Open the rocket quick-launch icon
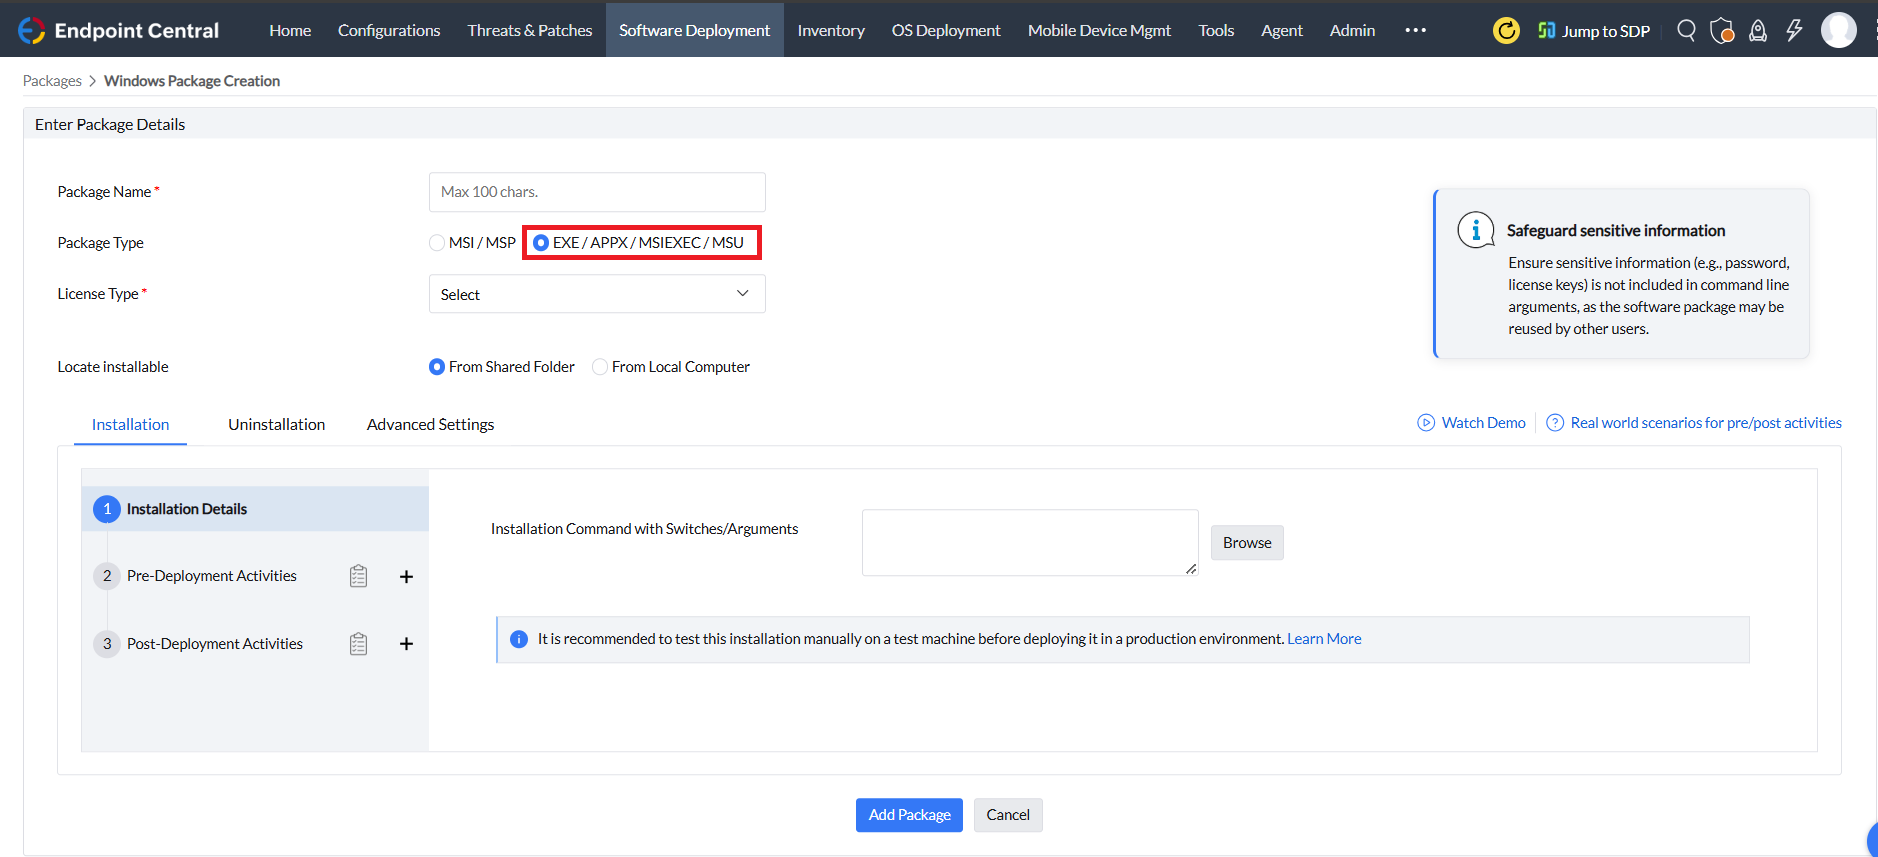The width and height of the screenshot is (1878, 857). point(1758,31)
